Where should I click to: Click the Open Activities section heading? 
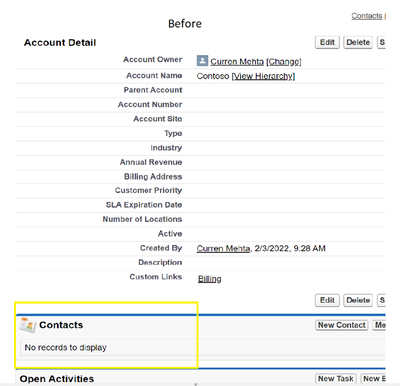coord(57,379)
